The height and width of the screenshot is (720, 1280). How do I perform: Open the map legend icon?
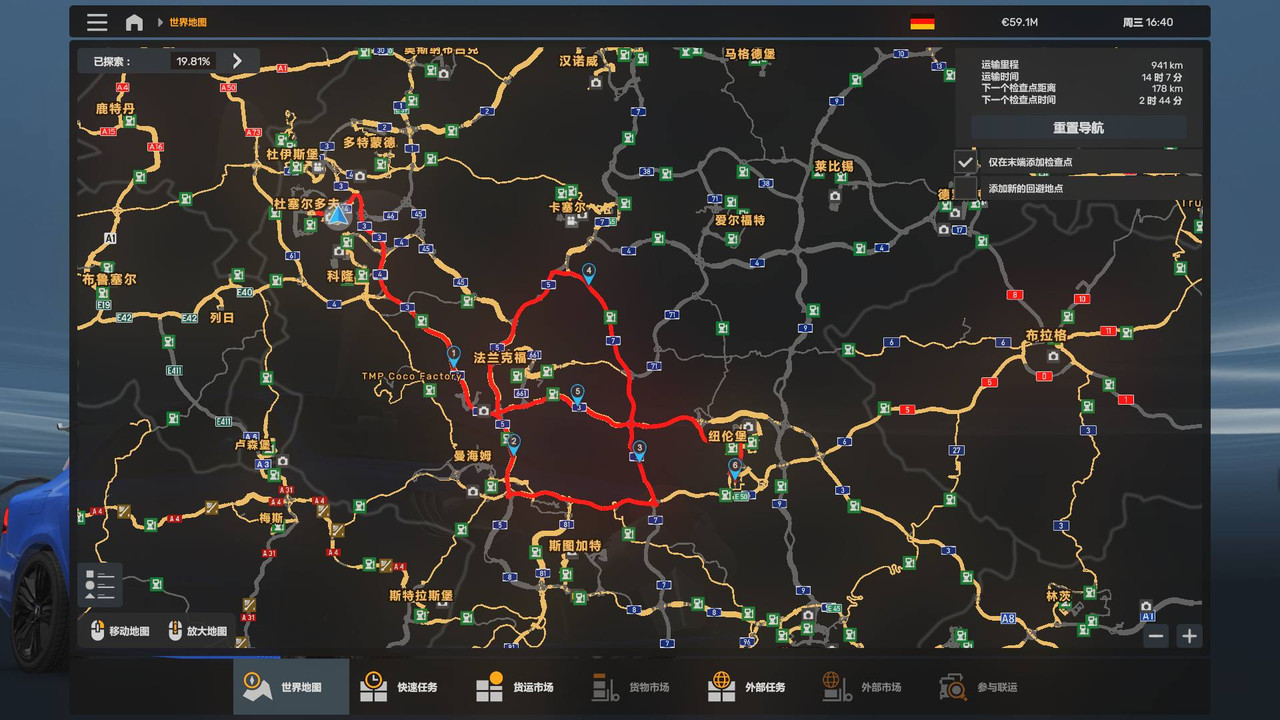click(100, 584)
